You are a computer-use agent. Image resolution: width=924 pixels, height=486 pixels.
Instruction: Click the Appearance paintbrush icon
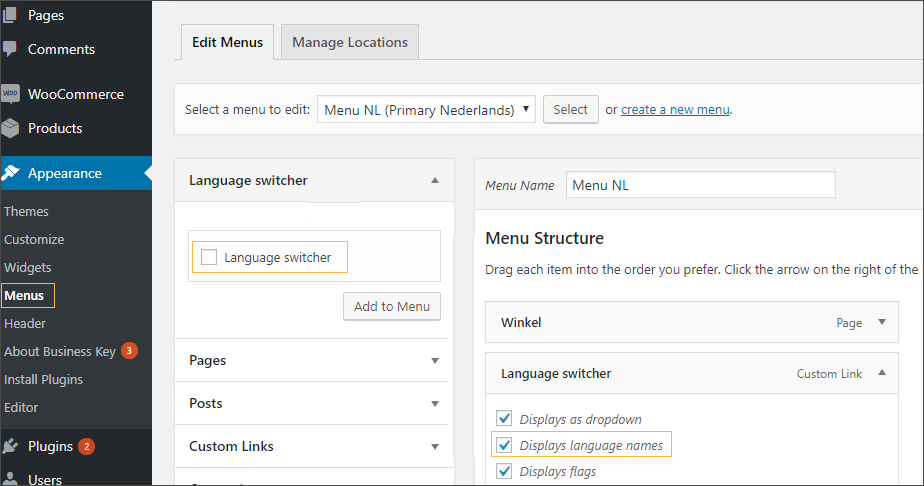click(x=10, y=173)
